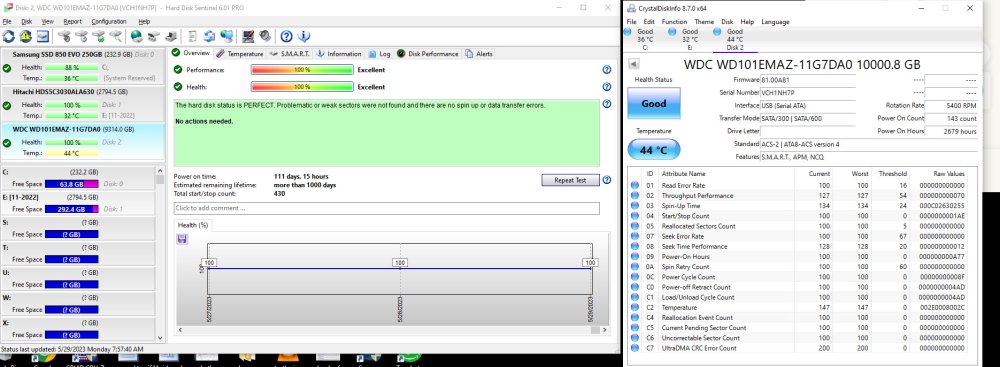
Task: Click status circle of UltraDMA CRC Error Count
Action: [635, 348]
